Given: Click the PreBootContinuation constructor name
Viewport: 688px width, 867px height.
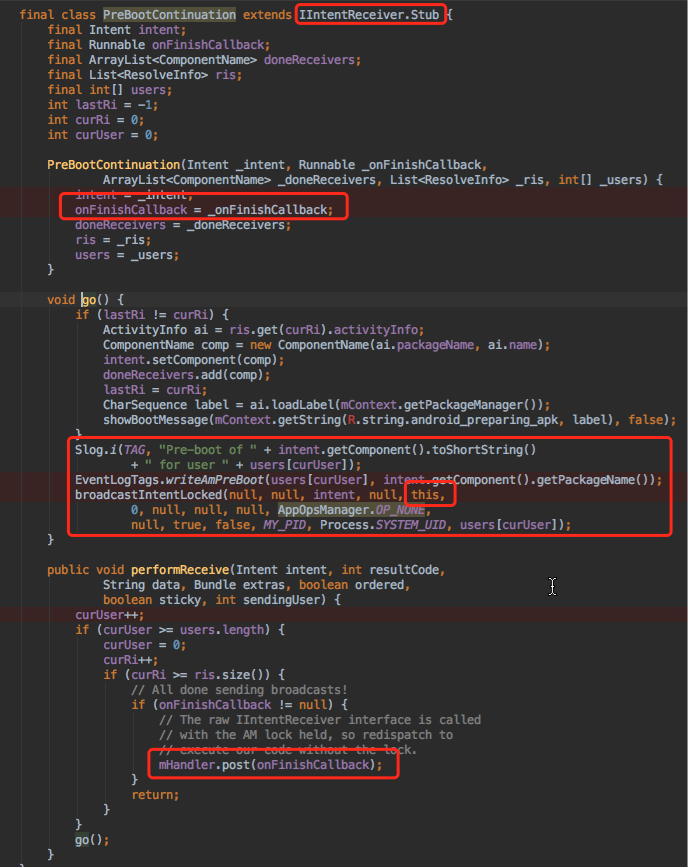Looking at the screenshot, I should [113, 165].
